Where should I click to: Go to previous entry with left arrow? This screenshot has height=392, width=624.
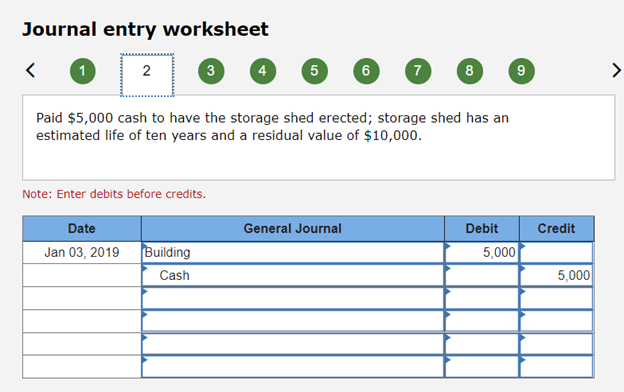pyautogui.click(x=30, y=70)
